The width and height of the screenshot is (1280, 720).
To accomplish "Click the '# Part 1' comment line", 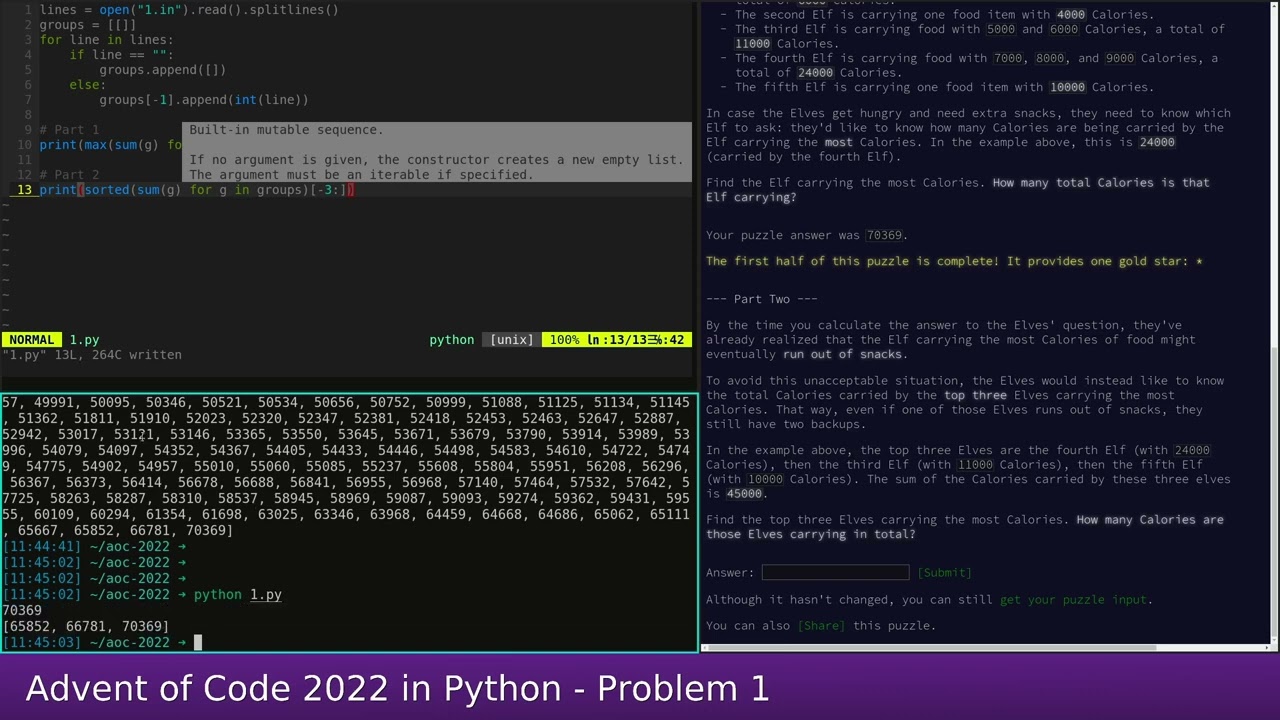I will tap(69, 130).
